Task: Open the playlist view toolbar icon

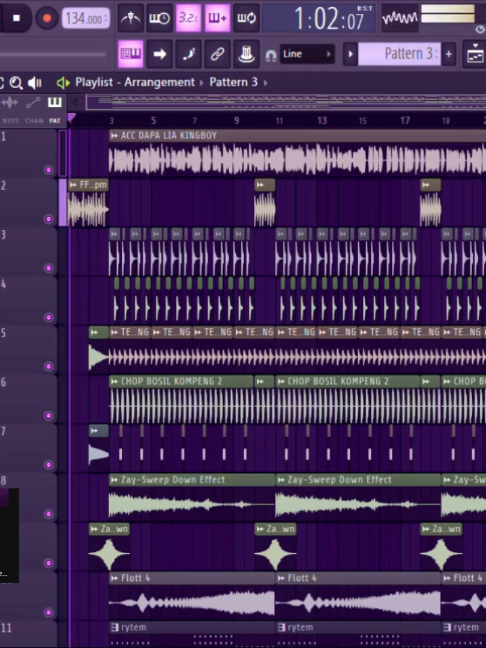Action: point(131,54)
